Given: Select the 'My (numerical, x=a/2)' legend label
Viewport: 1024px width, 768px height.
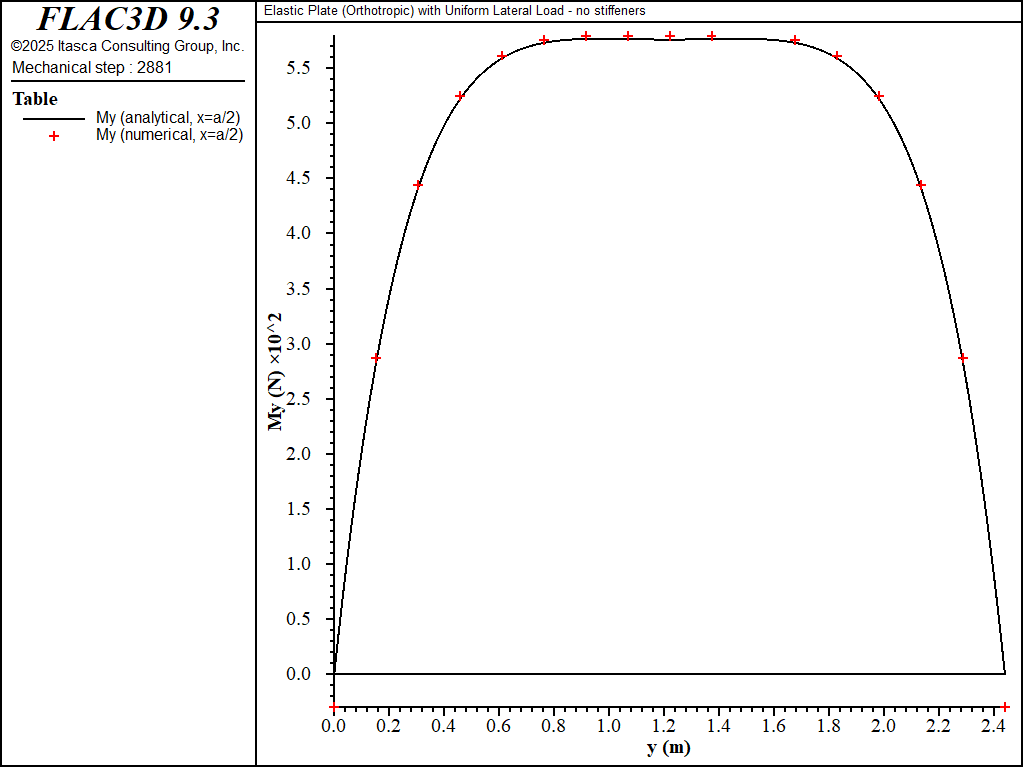Looking at the screenshot, I should point(169,135).
